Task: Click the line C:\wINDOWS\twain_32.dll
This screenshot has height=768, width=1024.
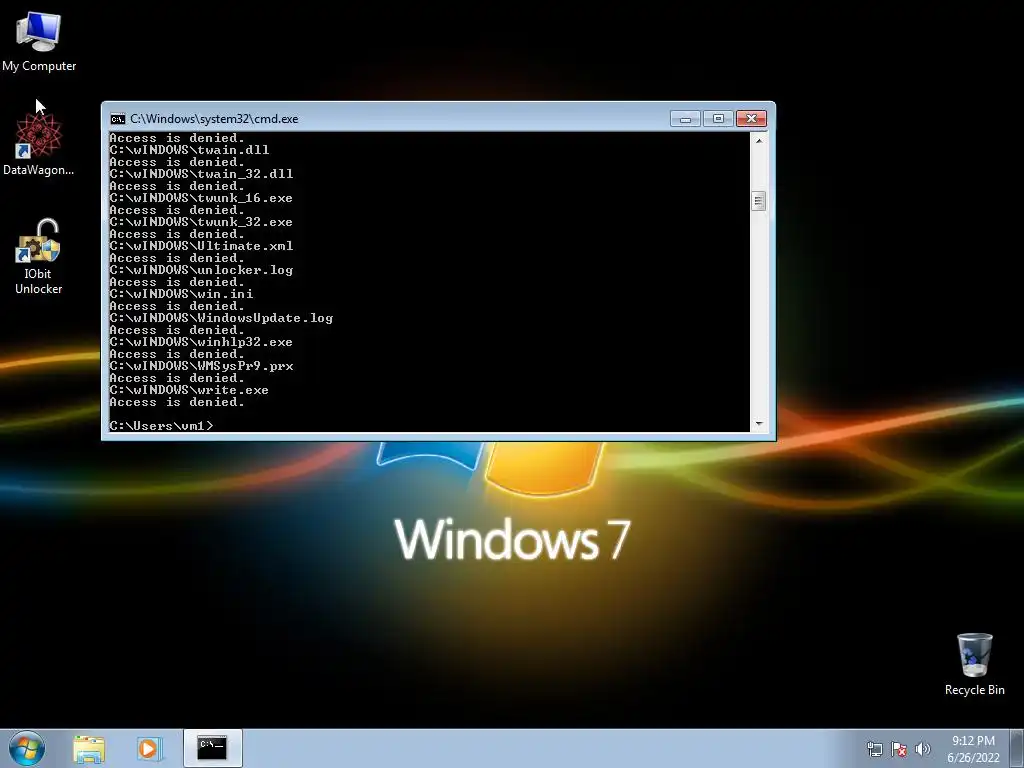Action: [x=201, y=174]
